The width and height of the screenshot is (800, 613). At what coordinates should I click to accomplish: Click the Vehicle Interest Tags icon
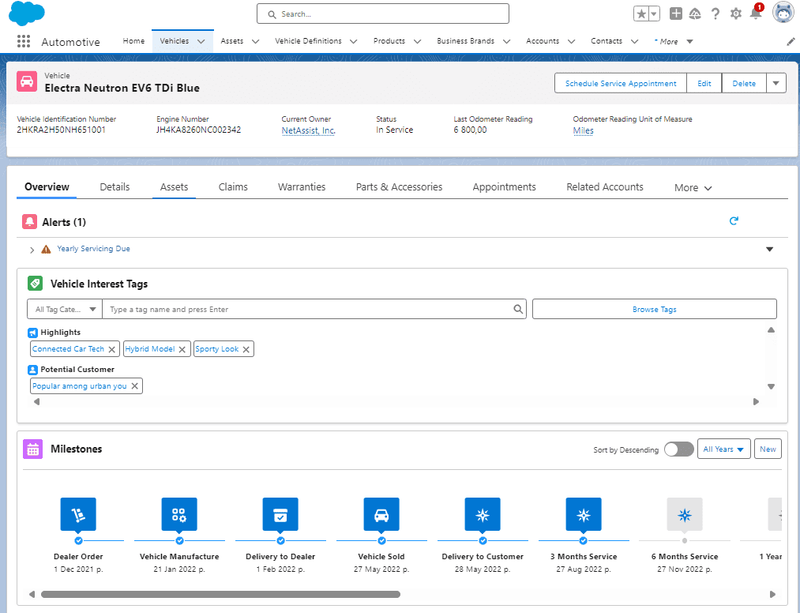click(x=35, y=283)
